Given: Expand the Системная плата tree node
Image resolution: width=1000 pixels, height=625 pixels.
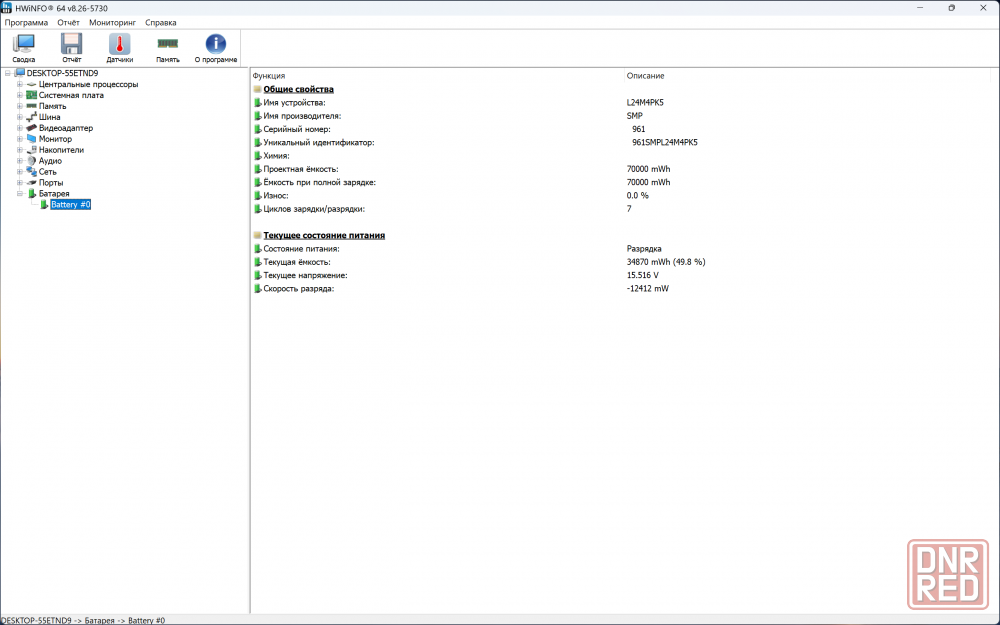Looking at the screenshot, I should (19, 95).
